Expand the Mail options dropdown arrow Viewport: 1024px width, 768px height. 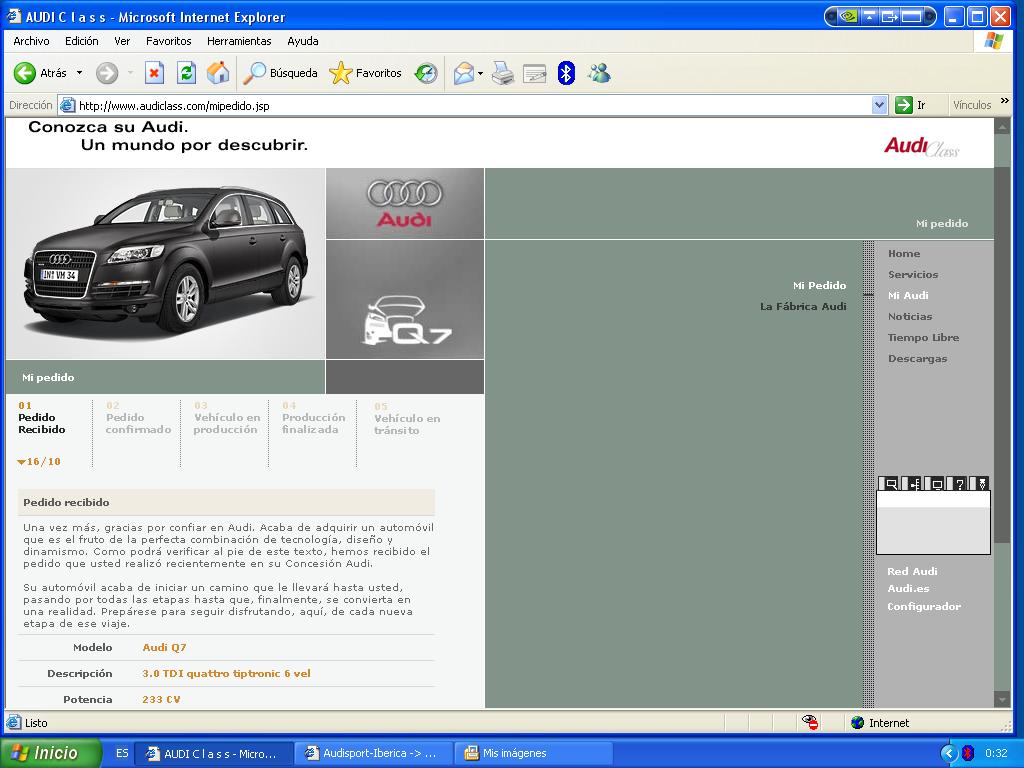[481, 73]
